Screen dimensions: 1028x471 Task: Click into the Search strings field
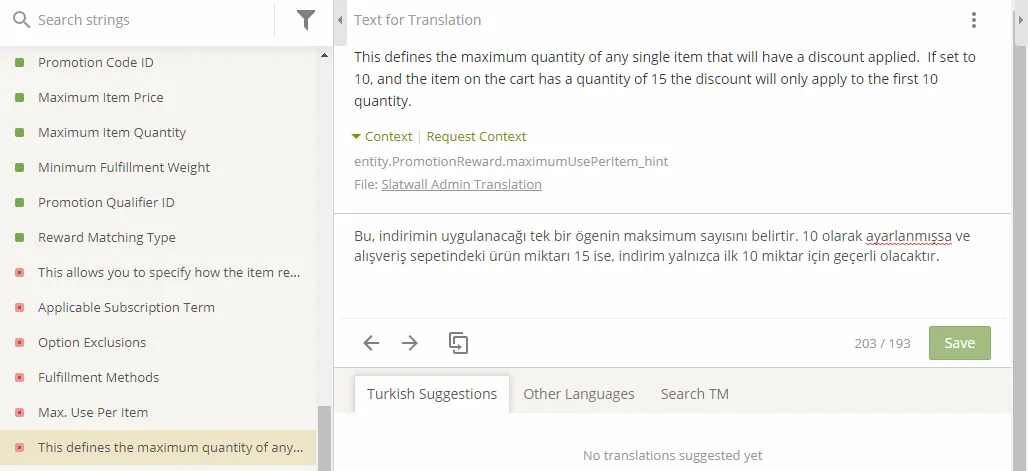pyautogui.click(x=154, y=20)
